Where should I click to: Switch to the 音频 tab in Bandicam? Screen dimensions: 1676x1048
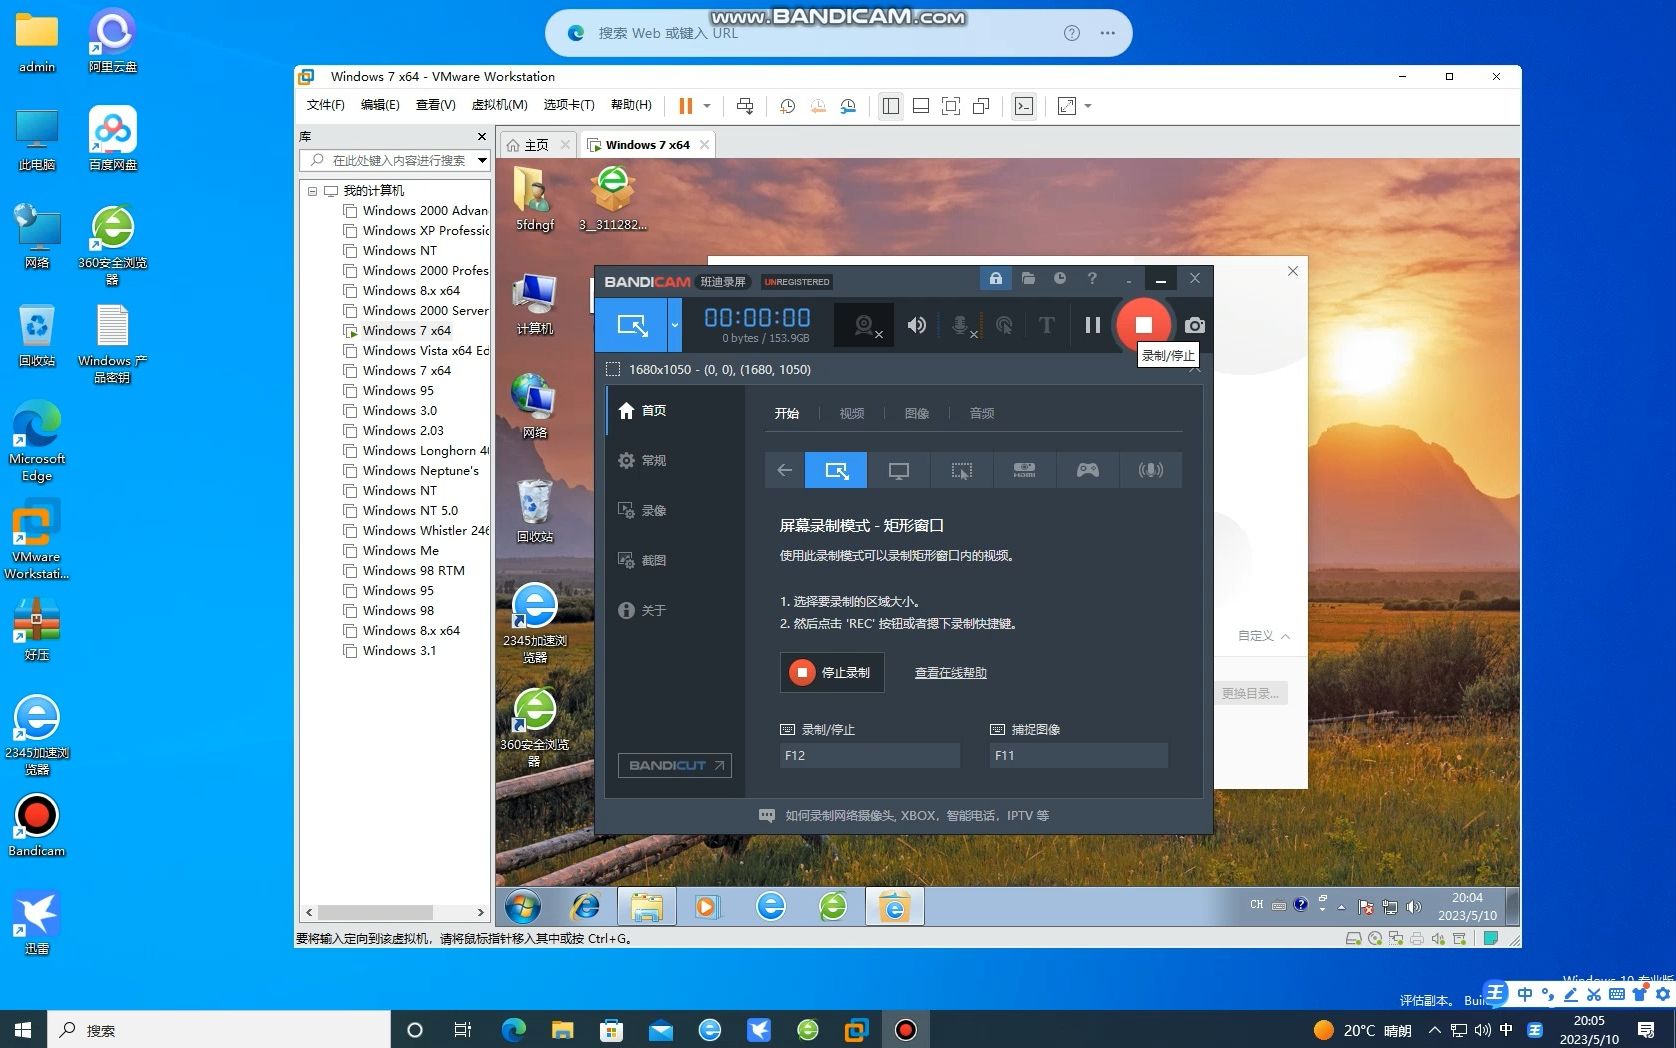pos(981,413)
